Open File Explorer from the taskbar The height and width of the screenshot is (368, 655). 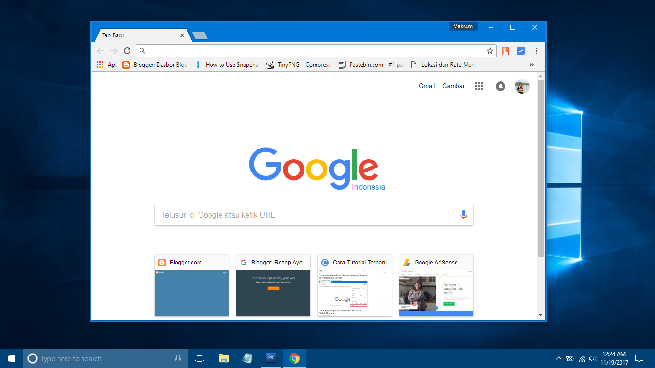point(224,358)
